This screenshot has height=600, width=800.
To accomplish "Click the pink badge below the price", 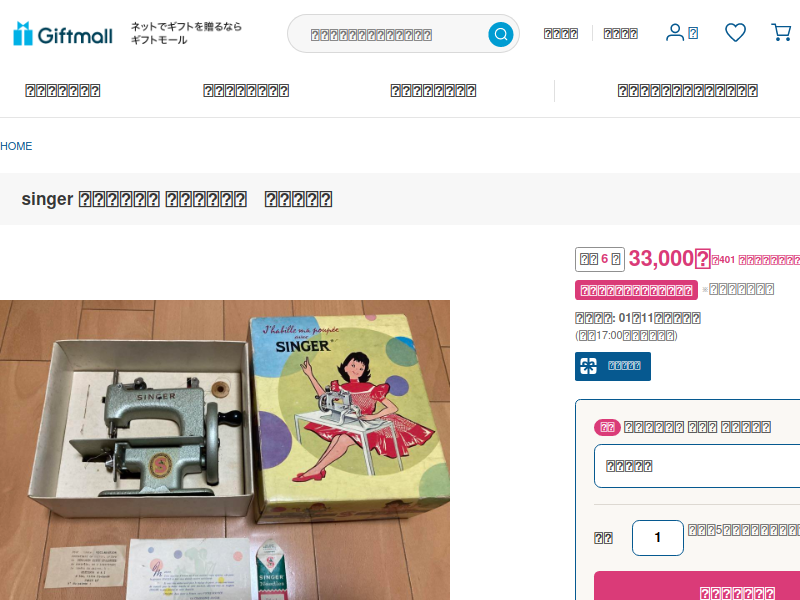I will click(x=636, y=290).
